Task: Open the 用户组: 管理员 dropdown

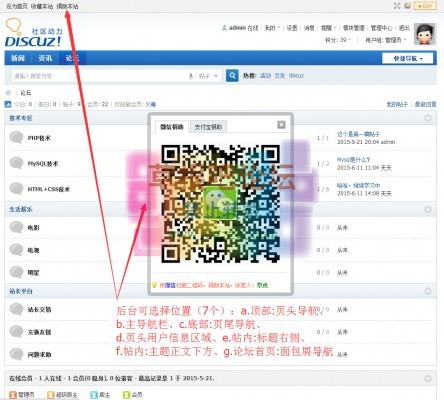Action: (x=386, y=40)
